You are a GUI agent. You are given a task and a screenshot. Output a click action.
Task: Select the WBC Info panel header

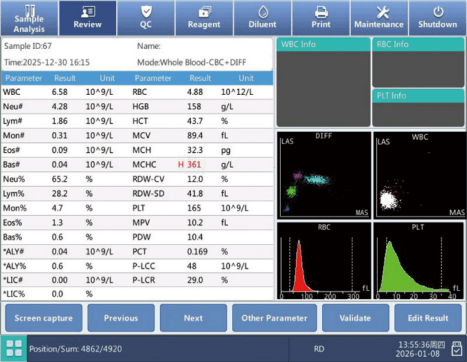coord(323,44)
